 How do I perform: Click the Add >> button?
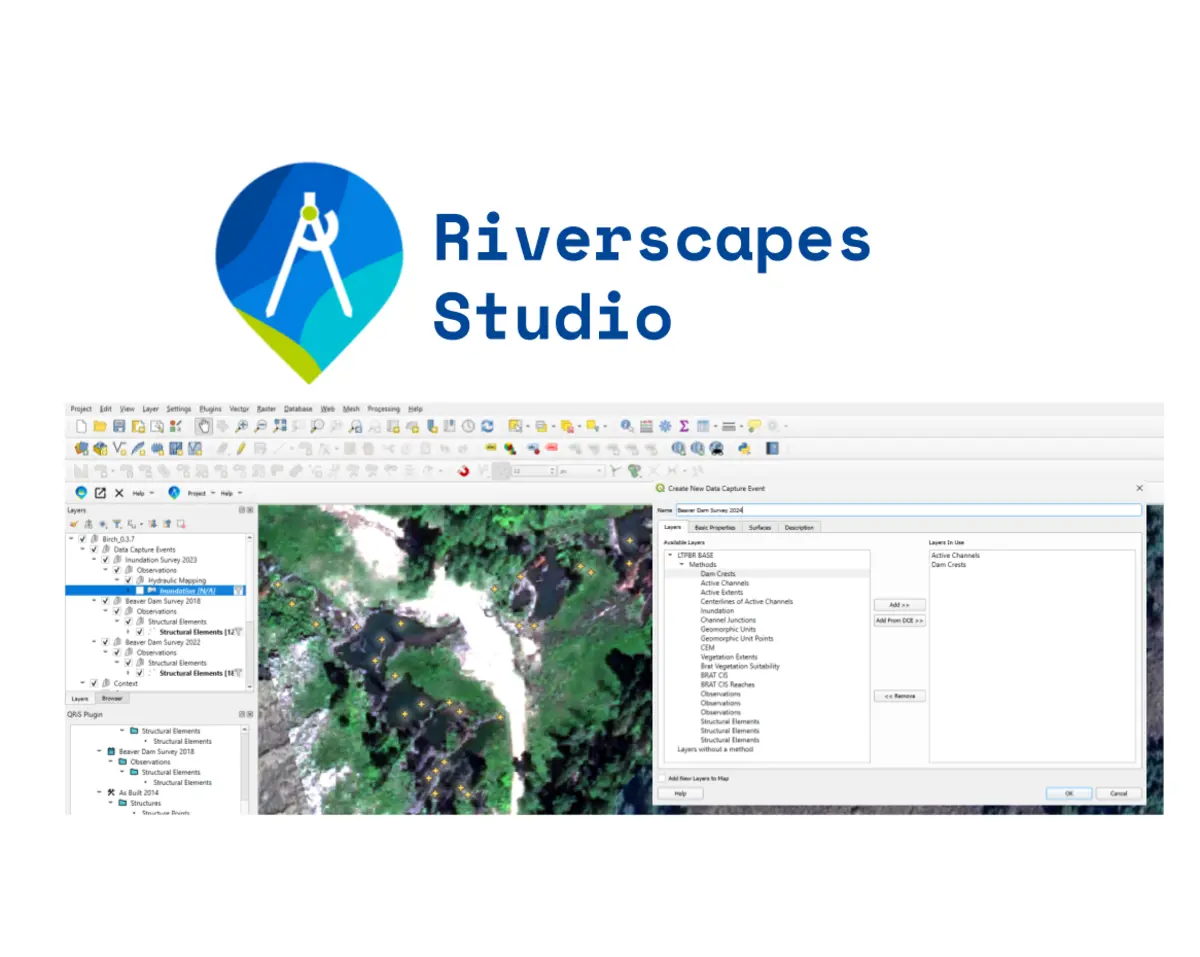click(899, 605)
